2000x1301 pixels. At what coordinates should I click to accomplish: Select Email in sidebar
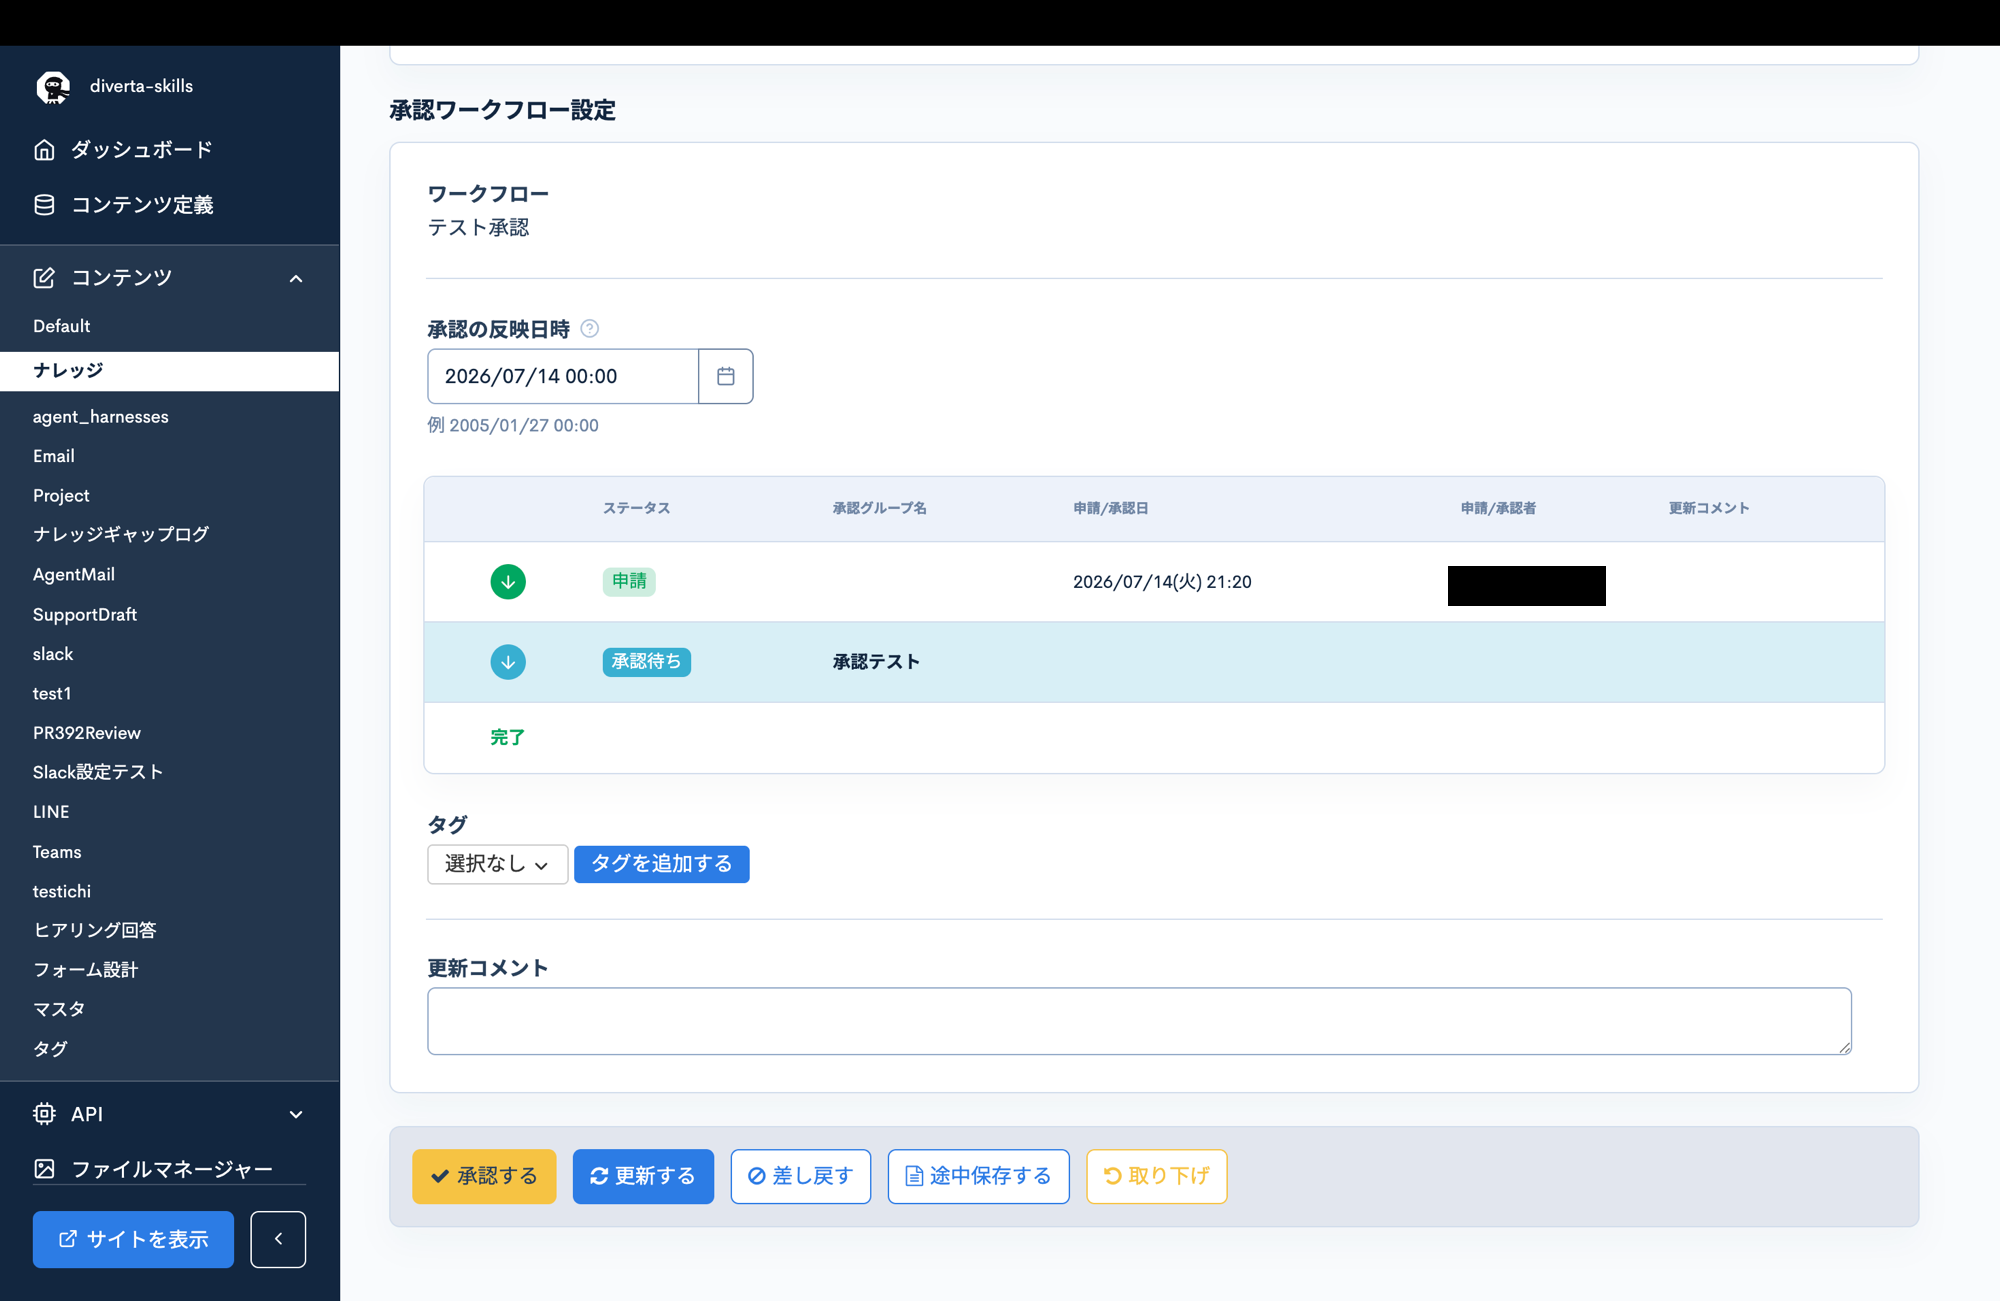pos(54,456)
